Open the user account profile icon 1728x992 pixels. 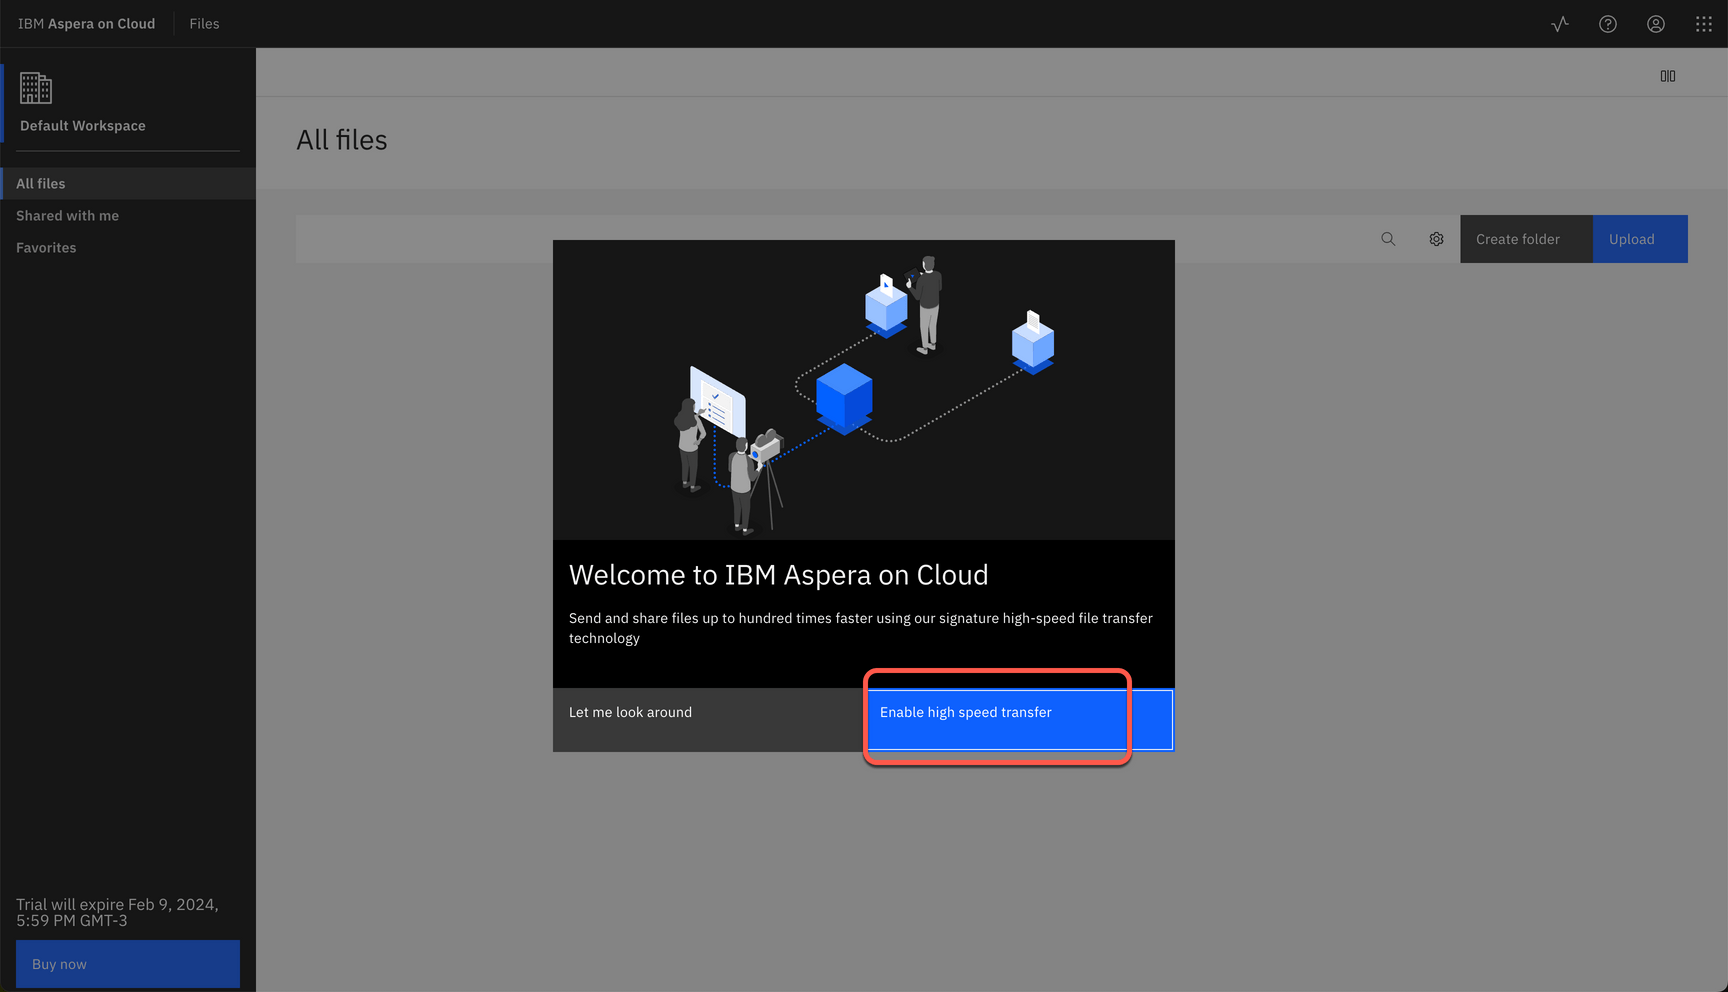click(1655, 23)
